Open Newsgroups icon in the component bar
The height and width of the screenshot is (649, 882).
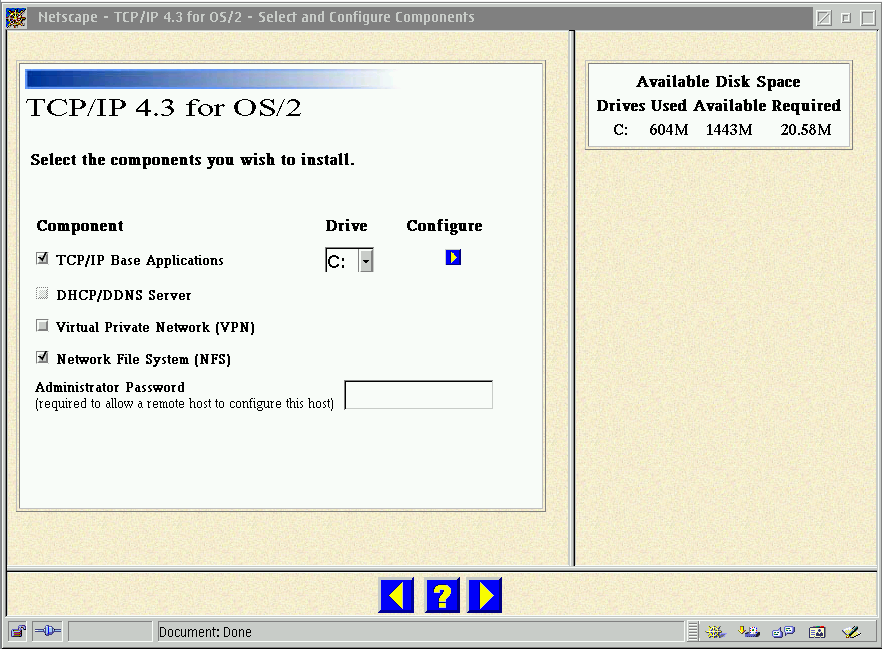(x=783, y=631)
